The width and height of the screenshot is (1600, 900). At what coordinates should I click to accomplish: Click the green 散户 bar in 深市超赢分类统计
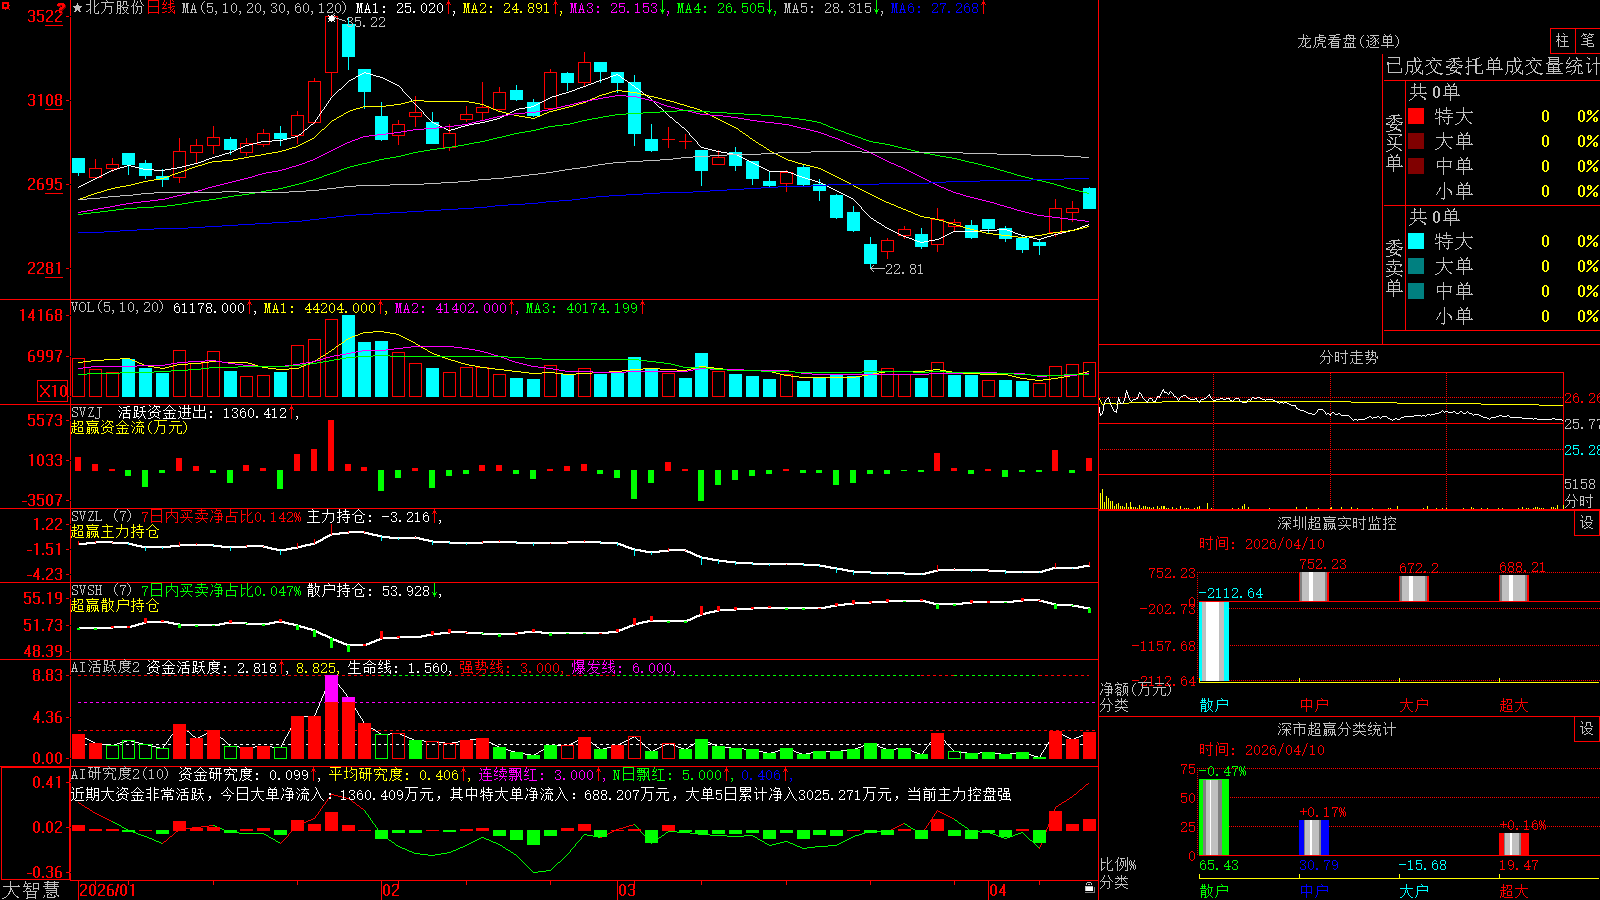[1214, 817]
